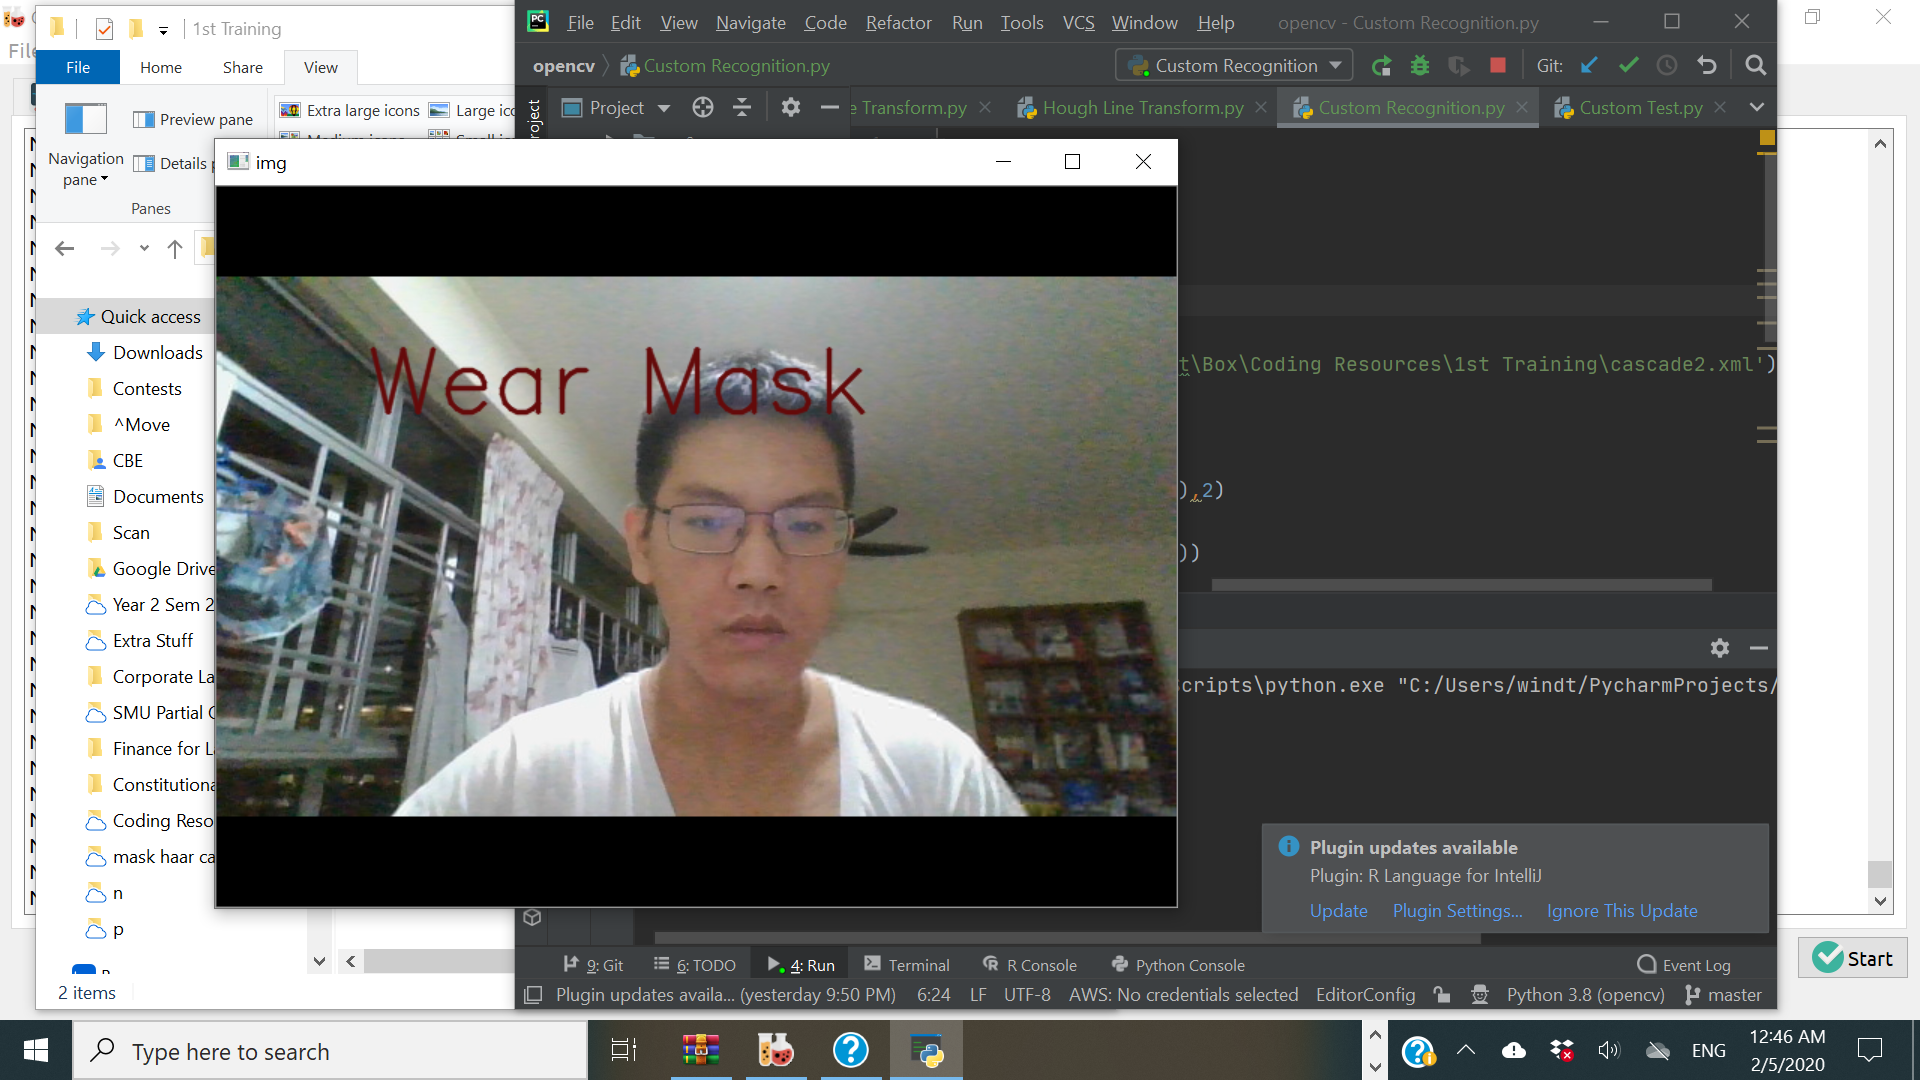Click the Type here to search box

(x=330, y=1051)
